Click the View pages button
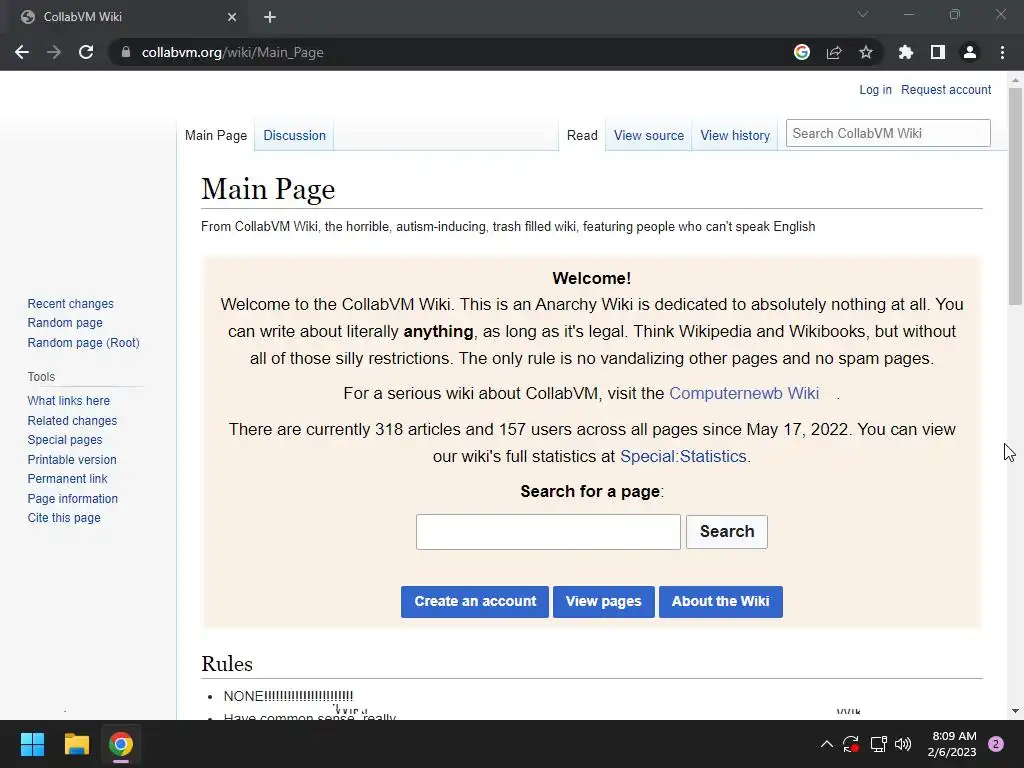 603,601
